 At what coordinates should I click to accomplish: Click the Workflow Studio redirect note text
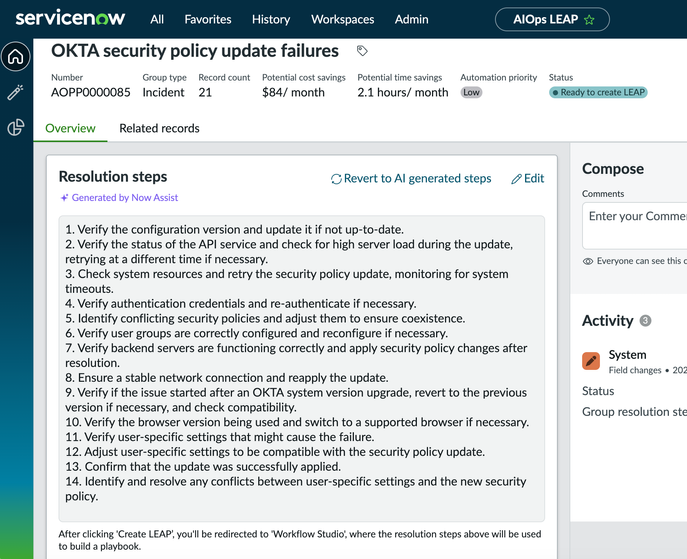click(300, 540)
